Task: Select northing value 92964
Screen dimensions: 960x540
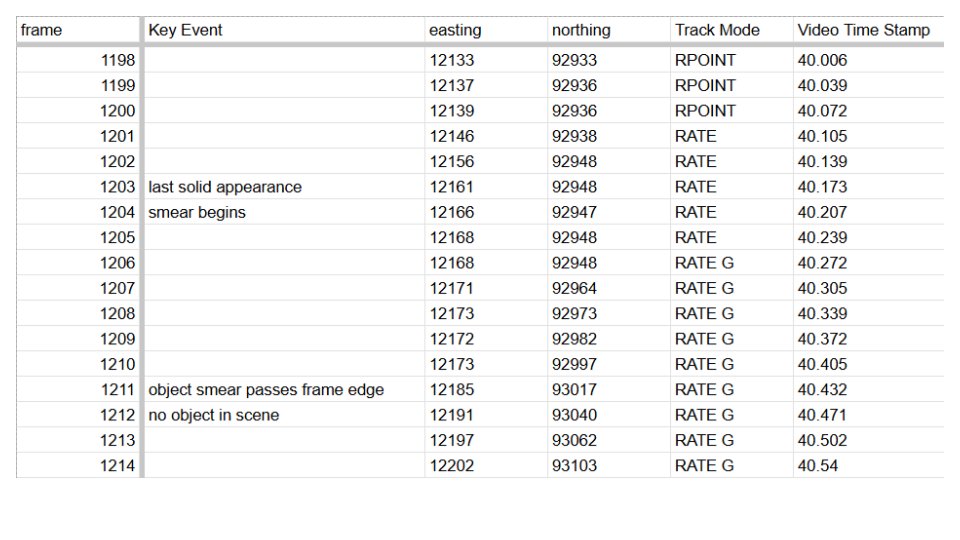Action: [609, 288]
